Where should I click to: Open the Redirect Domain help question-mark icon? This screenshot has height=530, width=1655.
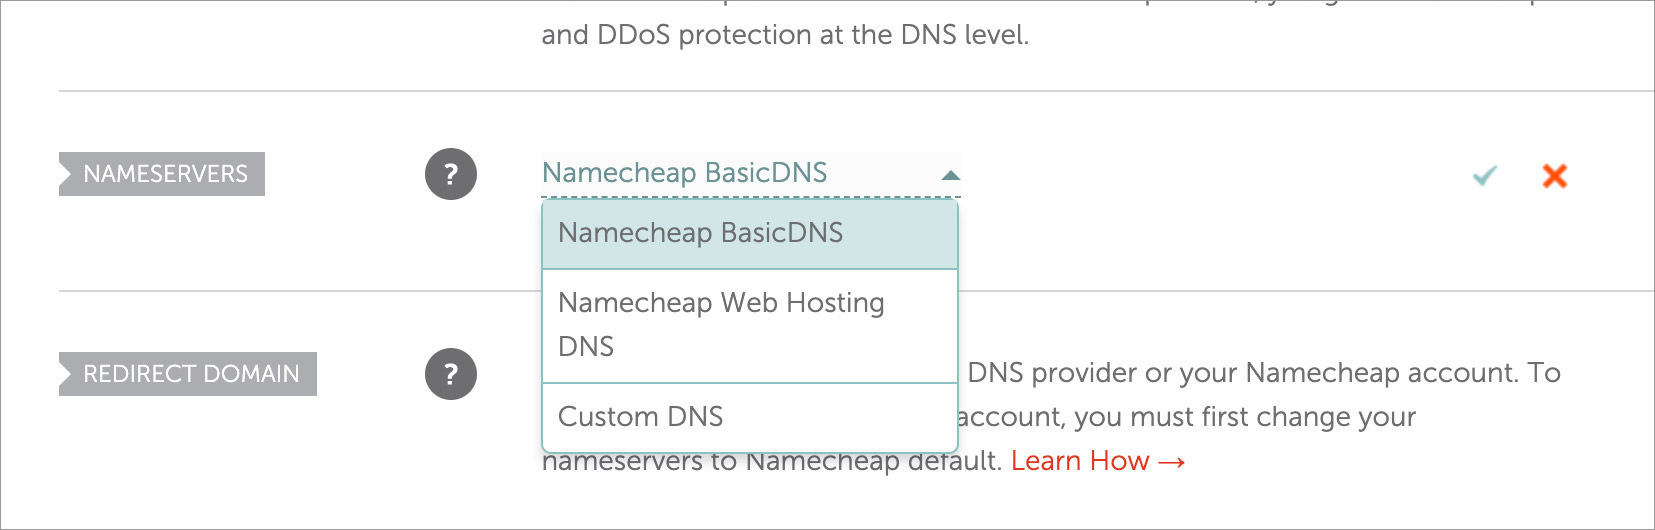[451, 374]
